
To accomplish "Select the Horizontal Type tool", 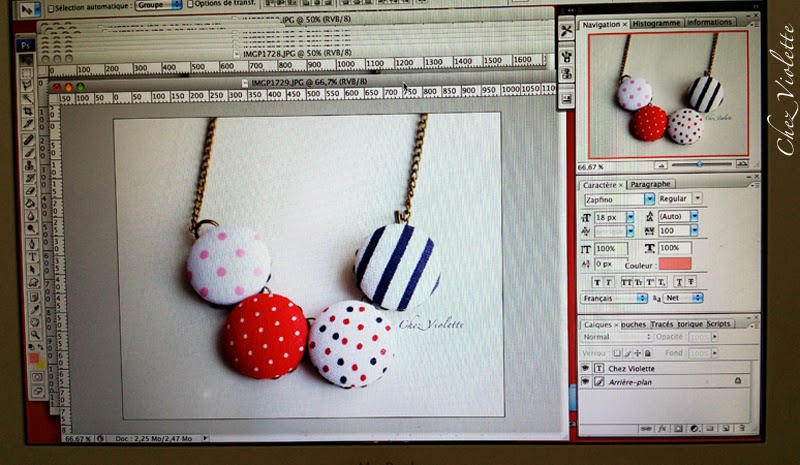I will [x=32, y=257].
